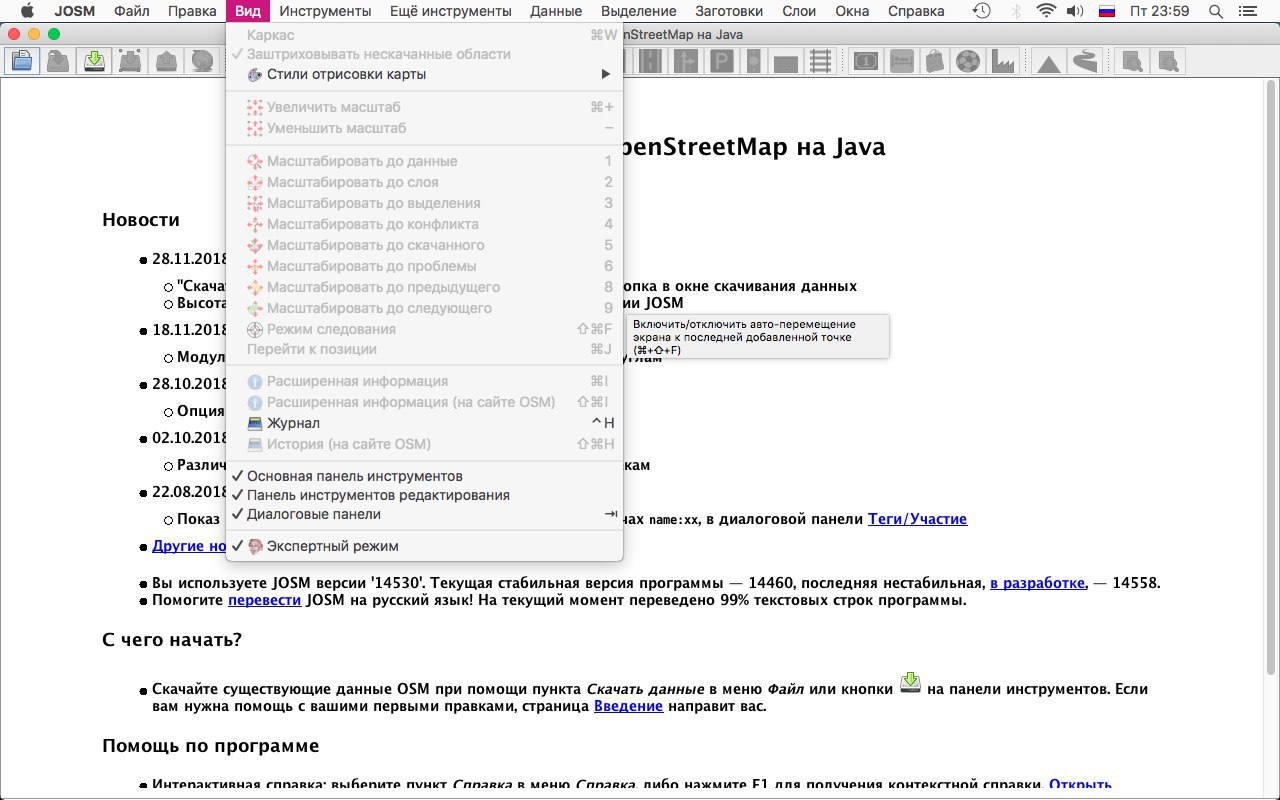Viewport: 1280px width, 800px height.
Task: Select the road preset icon
Action: click(649, 62)
